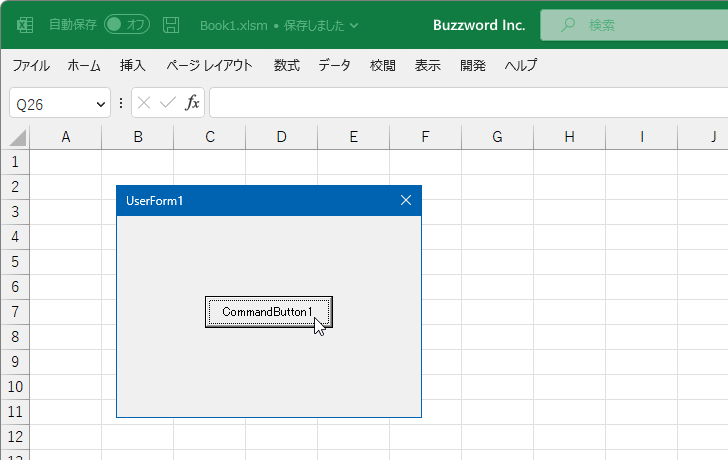This screenshot has height=460, width=728.
Task: Select row 7 header
Action: (15, 312)
